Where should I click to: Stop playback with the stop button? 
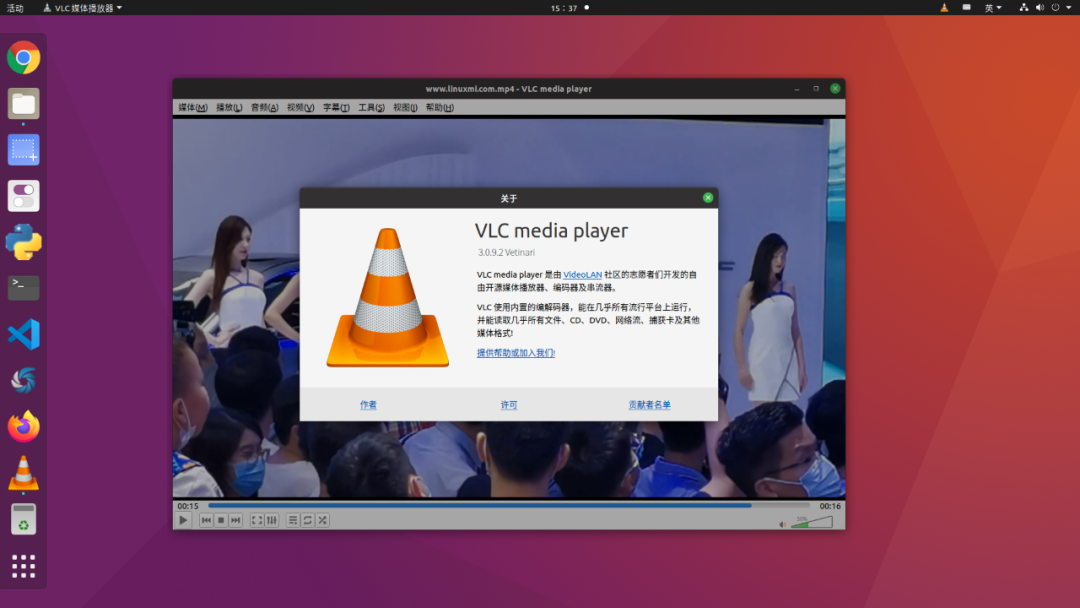pyautogui.click(x=220, y=521)
